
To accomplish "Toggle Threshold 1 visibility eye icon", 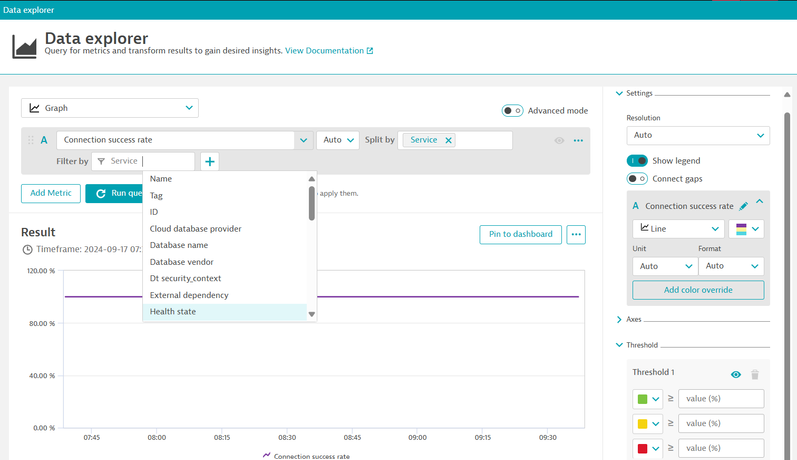I will [x=736, y=374].
